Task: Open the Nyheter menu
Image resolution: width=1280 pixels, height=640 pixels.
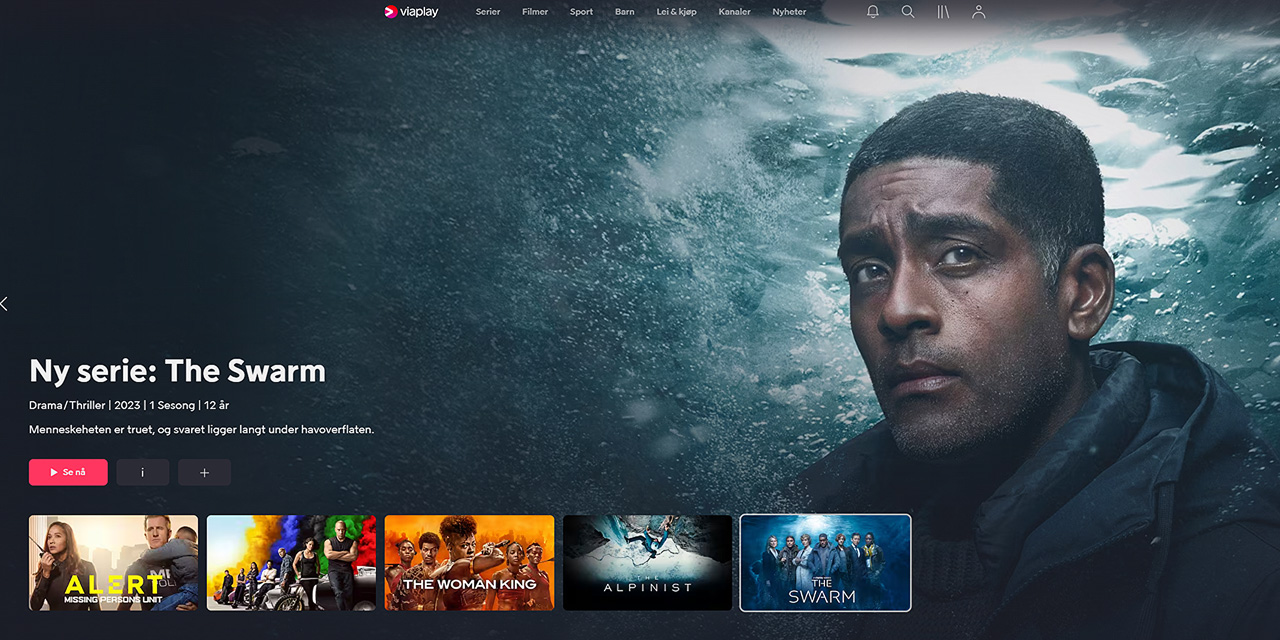Action: coord(789,12)
